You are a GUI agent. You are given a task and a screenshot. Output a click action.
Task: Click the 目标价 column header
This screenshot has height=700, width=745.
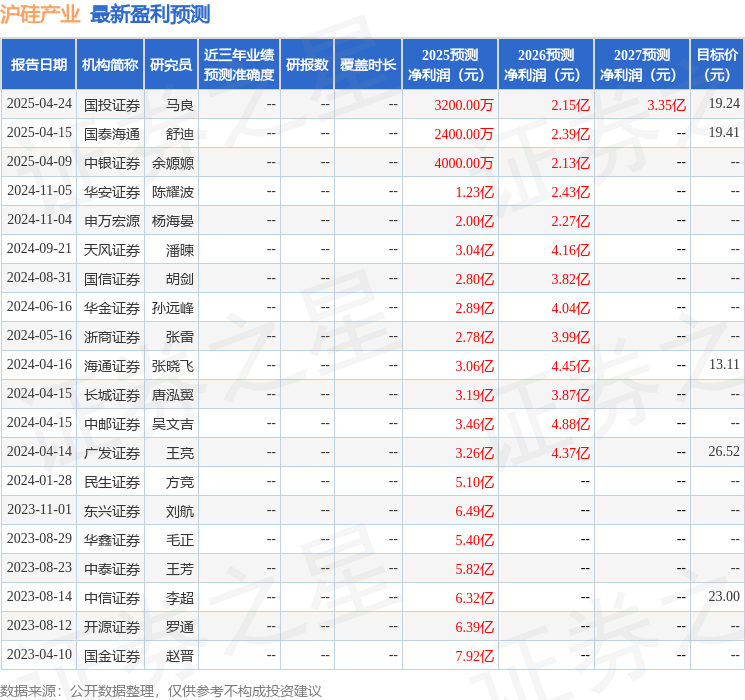[717, 65]
